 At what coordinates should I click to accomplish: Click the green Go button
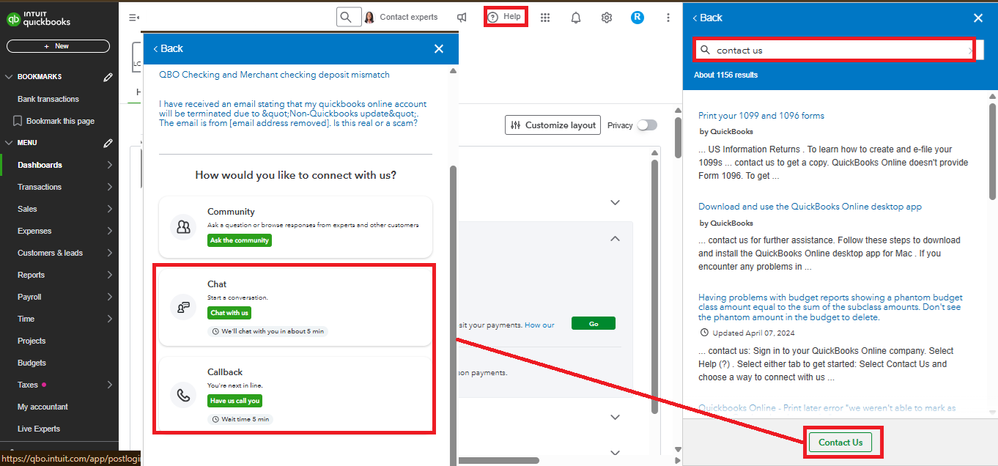point(593,323)
